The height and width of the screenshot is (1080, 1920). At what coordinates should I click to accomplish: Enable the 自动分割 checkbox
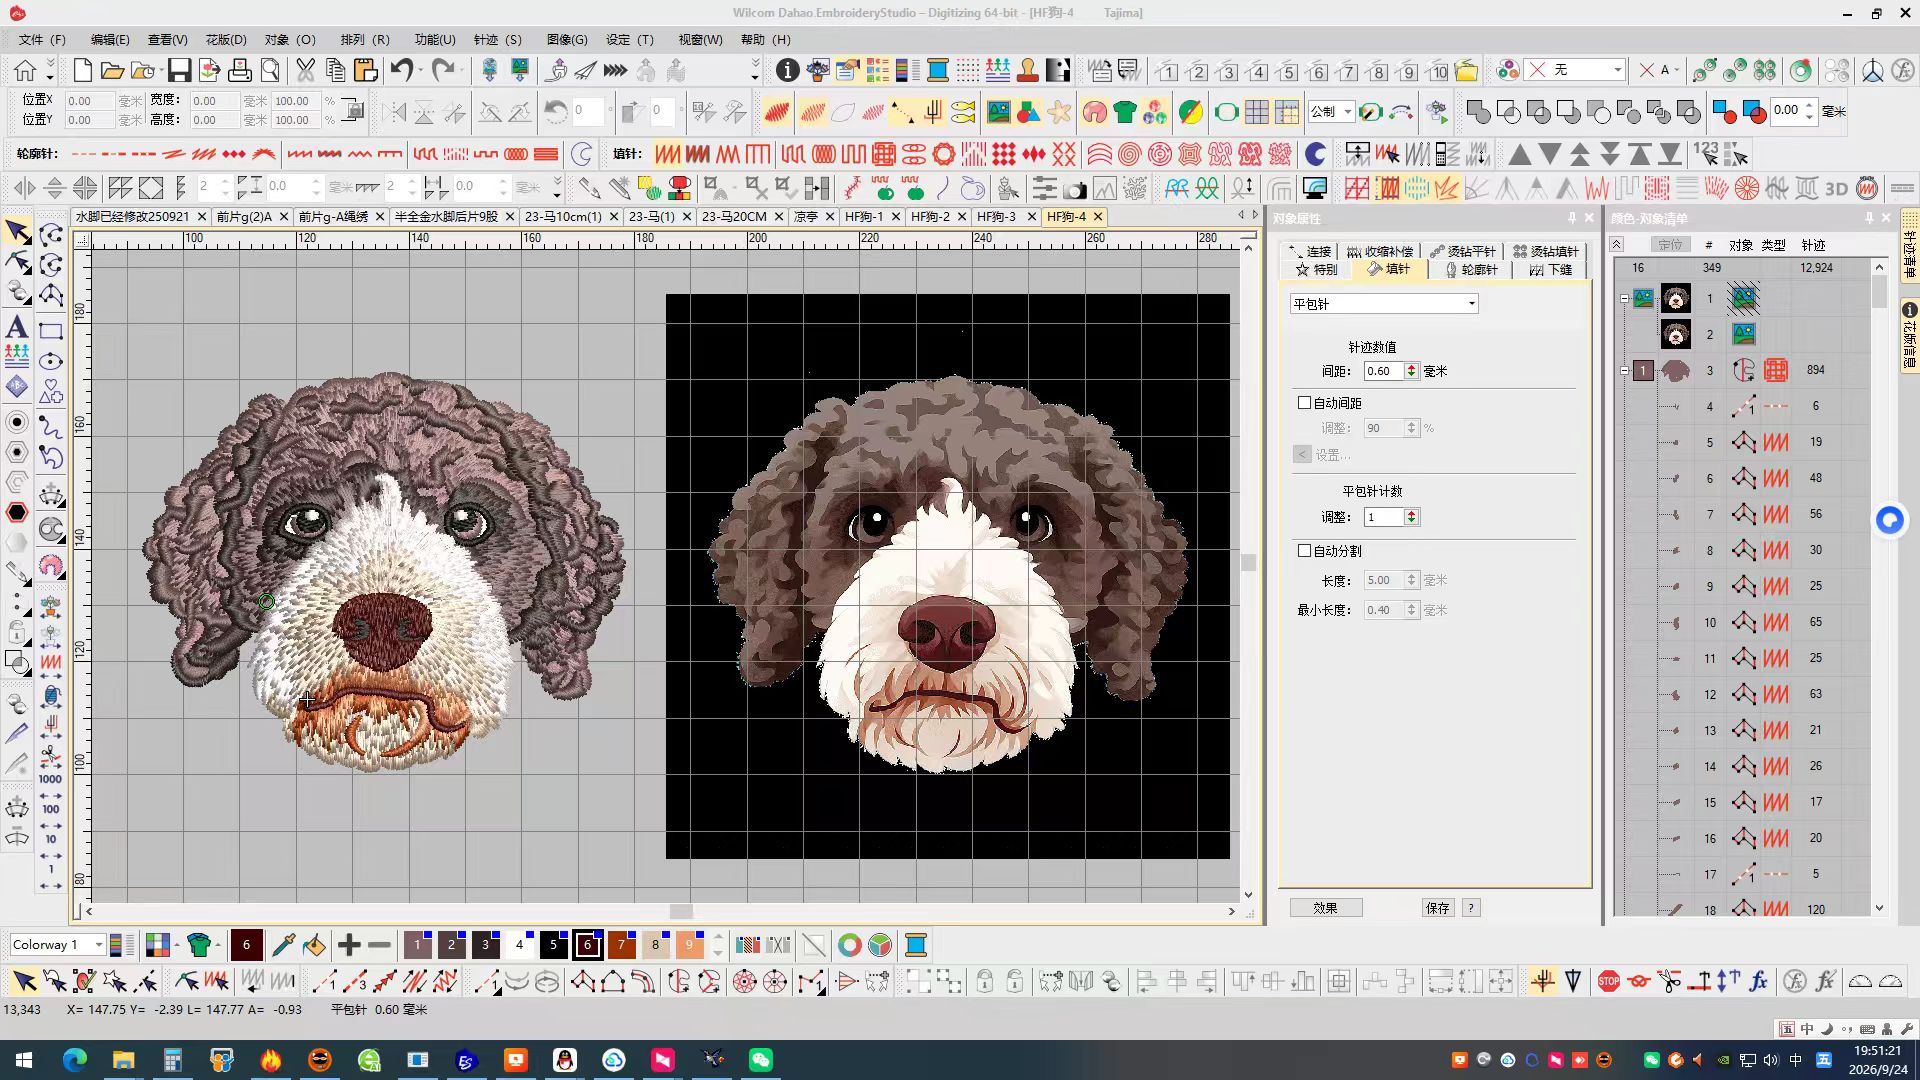[1304, 551]
